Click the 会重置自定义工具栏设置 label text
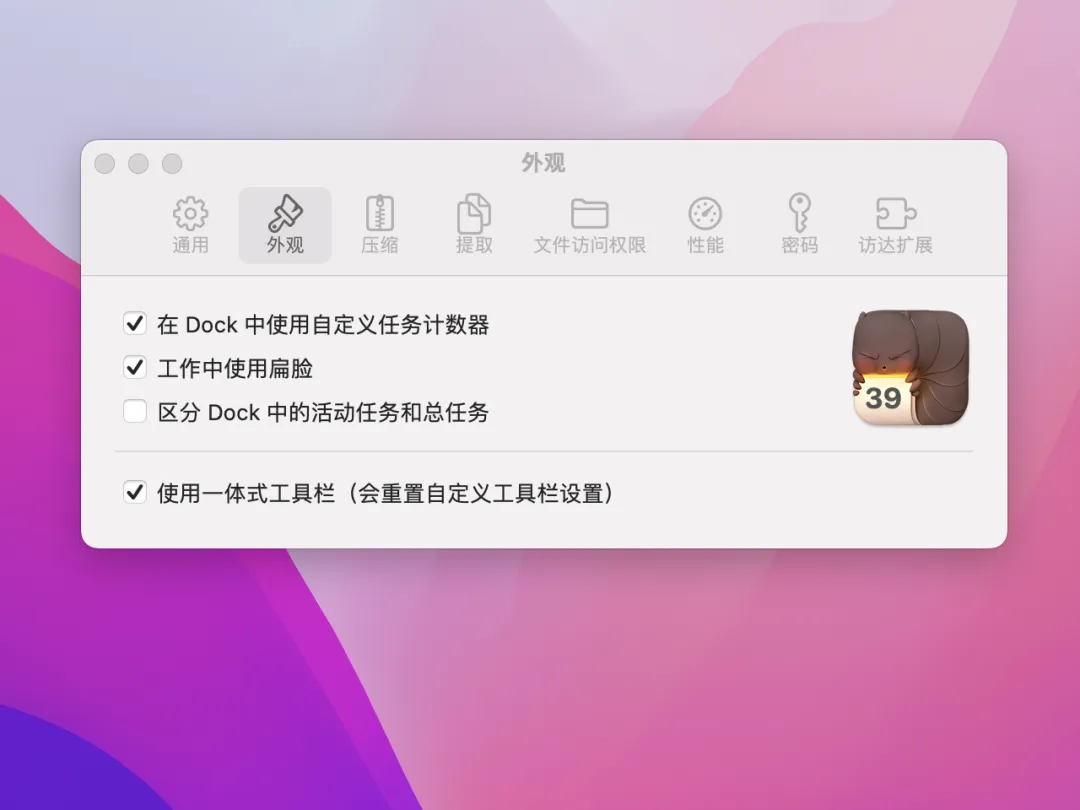This screenshot has width=1080, height=810. click(x=481, y=493)
